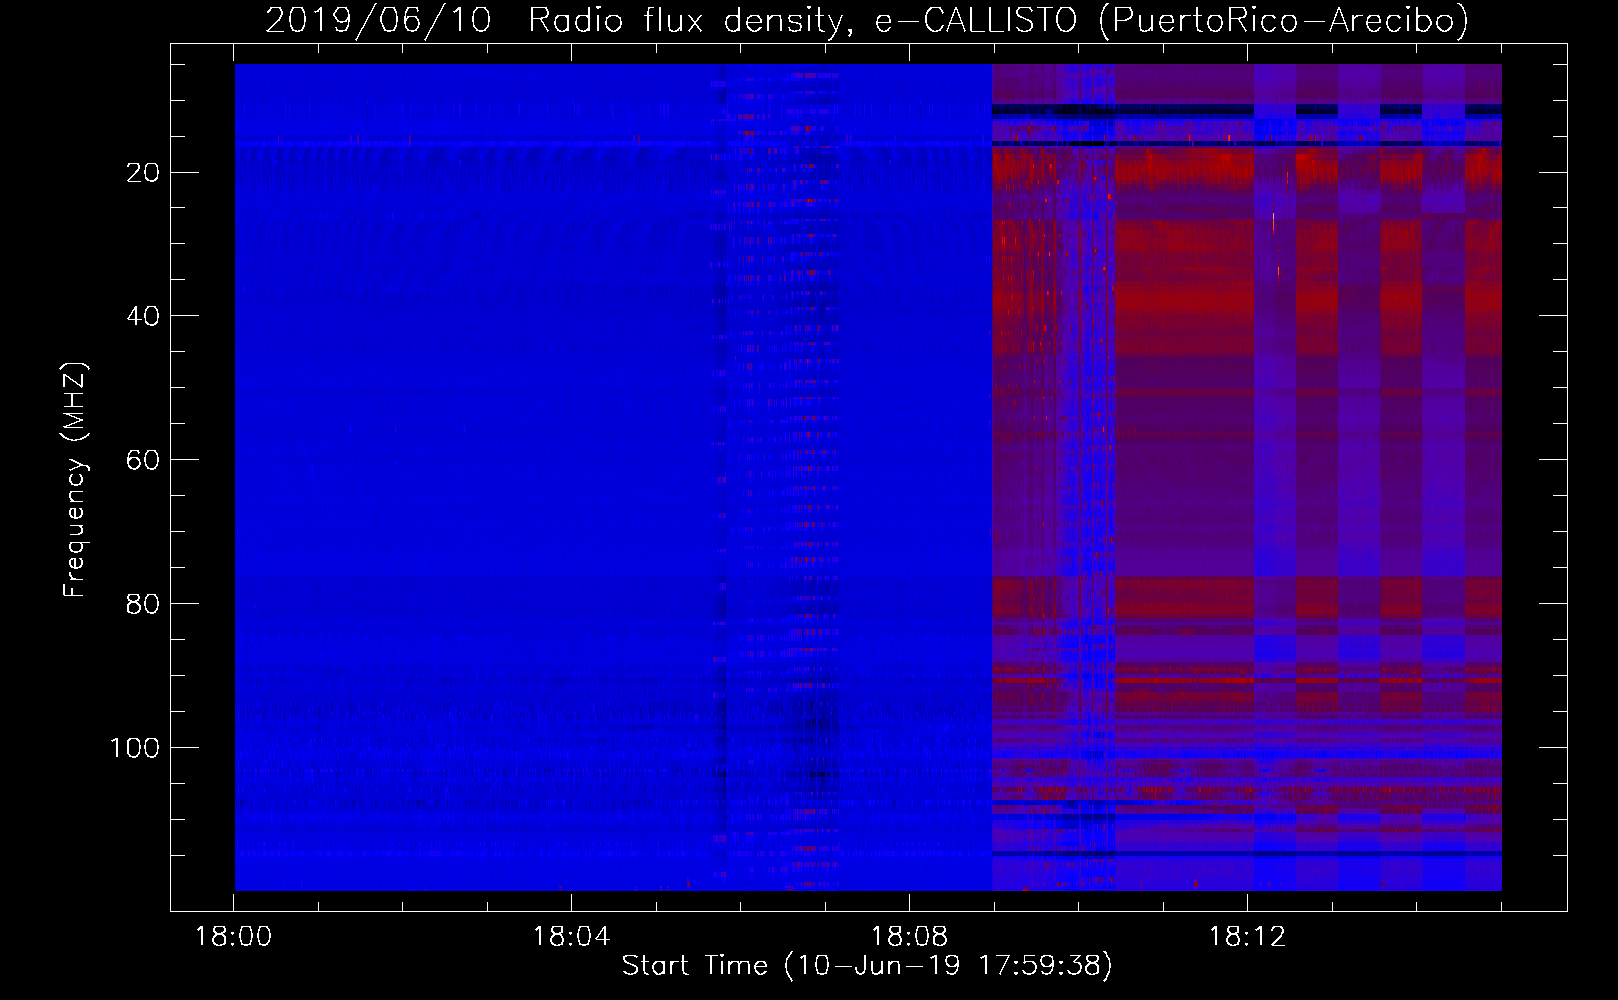This screenshot has height=1000, width=1618.
Task: Click the '18:12' time tick label
Action: tap(1247, 937)
